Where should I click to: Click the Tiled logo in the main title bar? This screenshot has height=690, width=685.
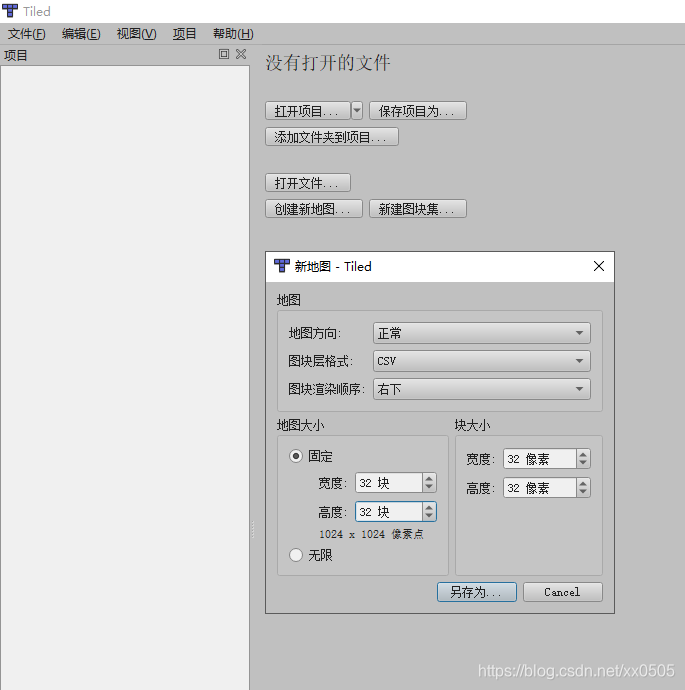(10, 11)
